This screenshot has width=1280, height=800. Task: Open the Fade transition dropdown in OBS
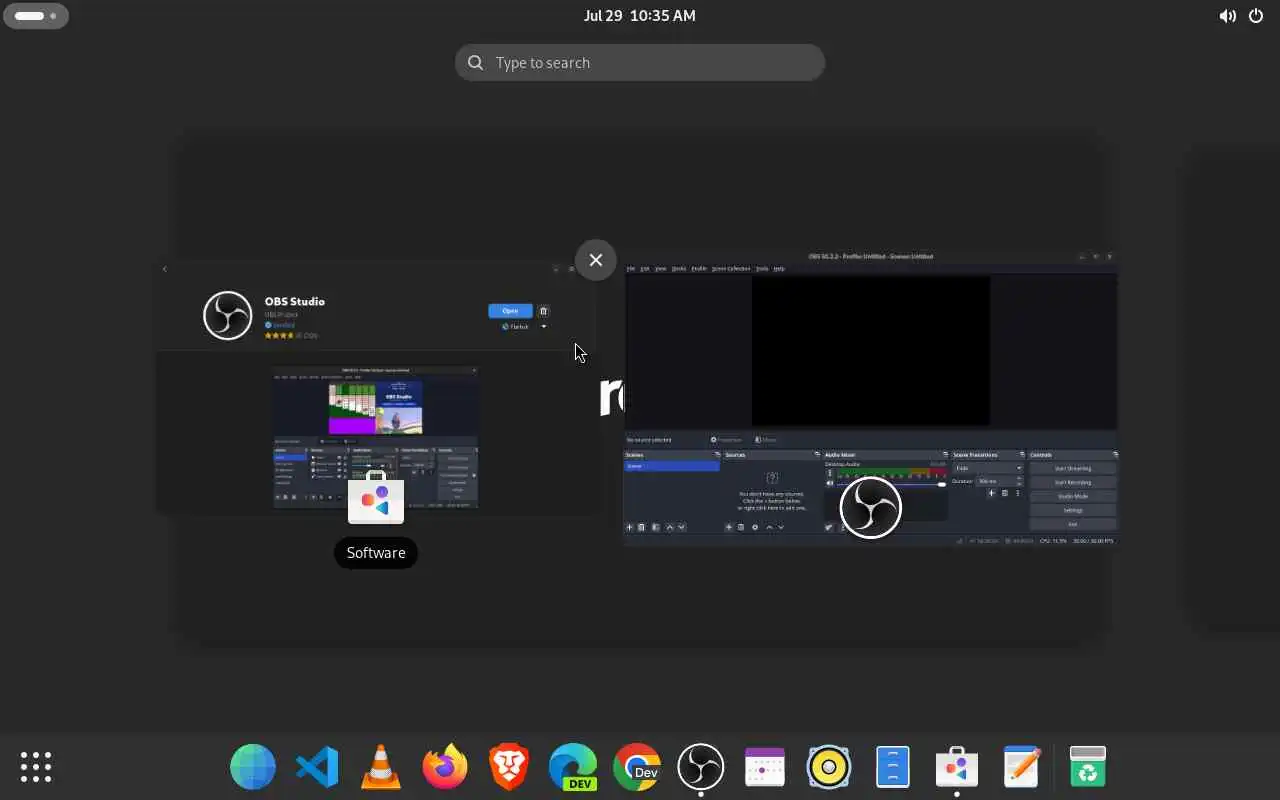[x=988, y=468]
